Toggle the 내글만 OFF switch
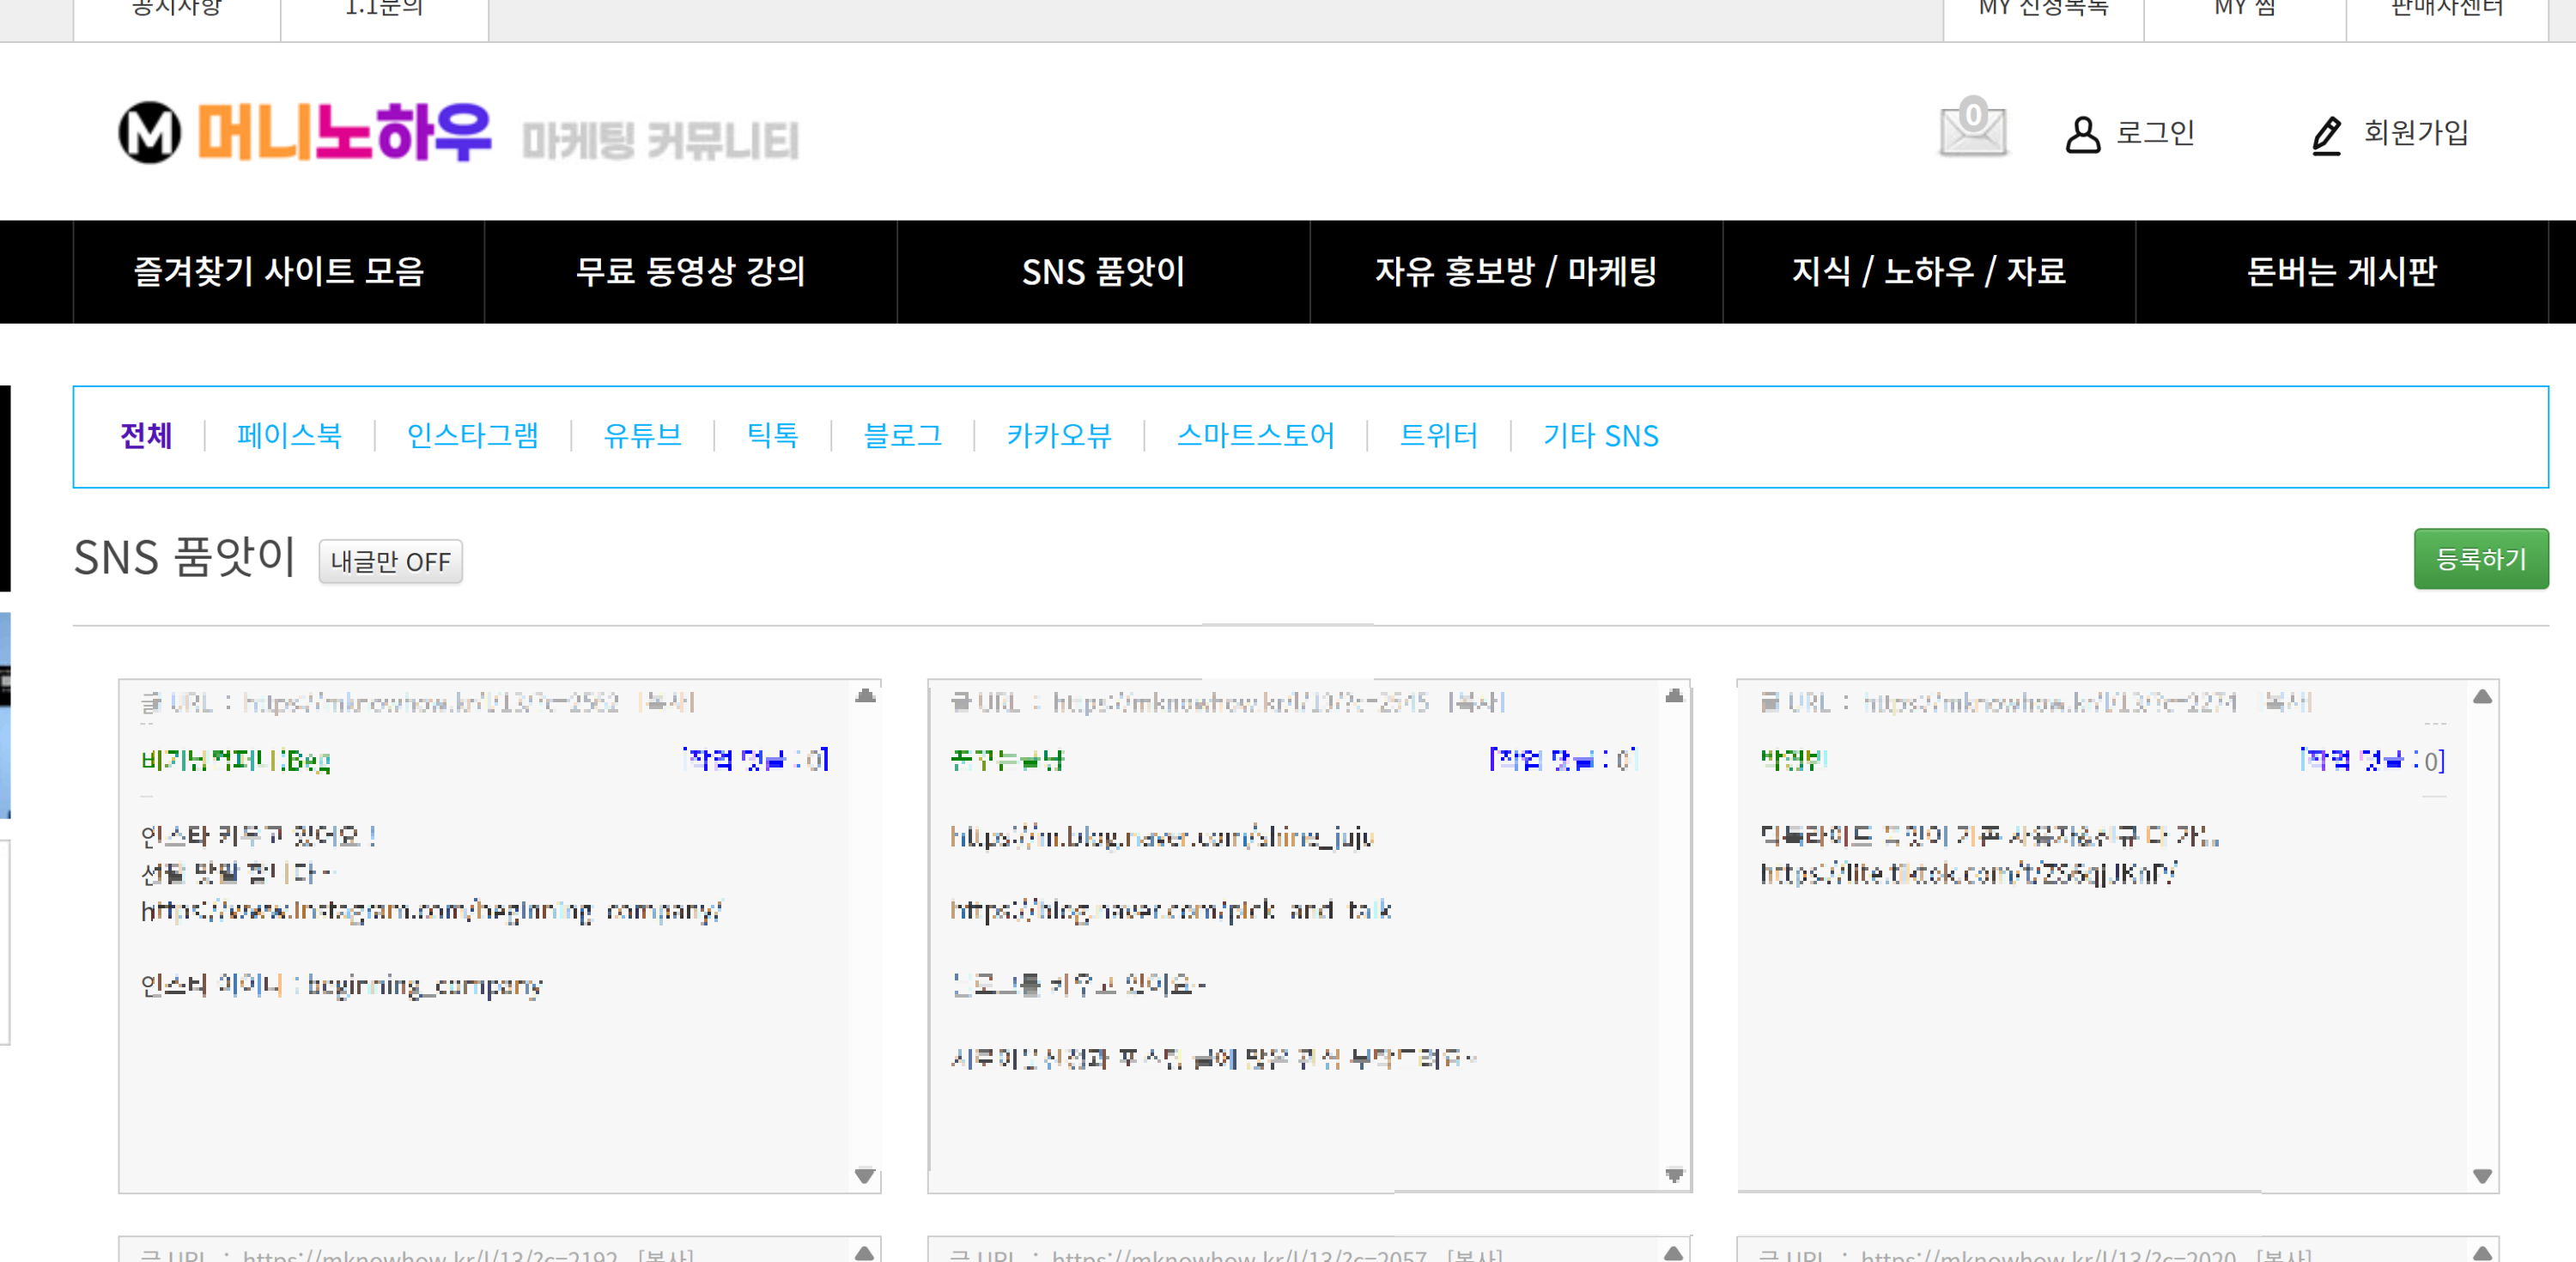Screen dimensions: 2576x1262 [390, 561]
